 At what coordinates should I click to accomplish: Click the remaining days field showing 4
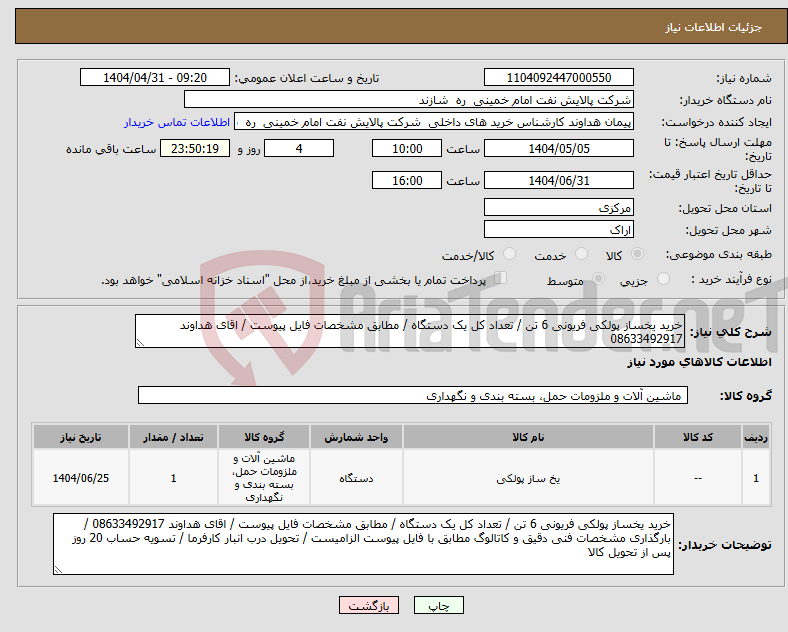pos(299,149)
